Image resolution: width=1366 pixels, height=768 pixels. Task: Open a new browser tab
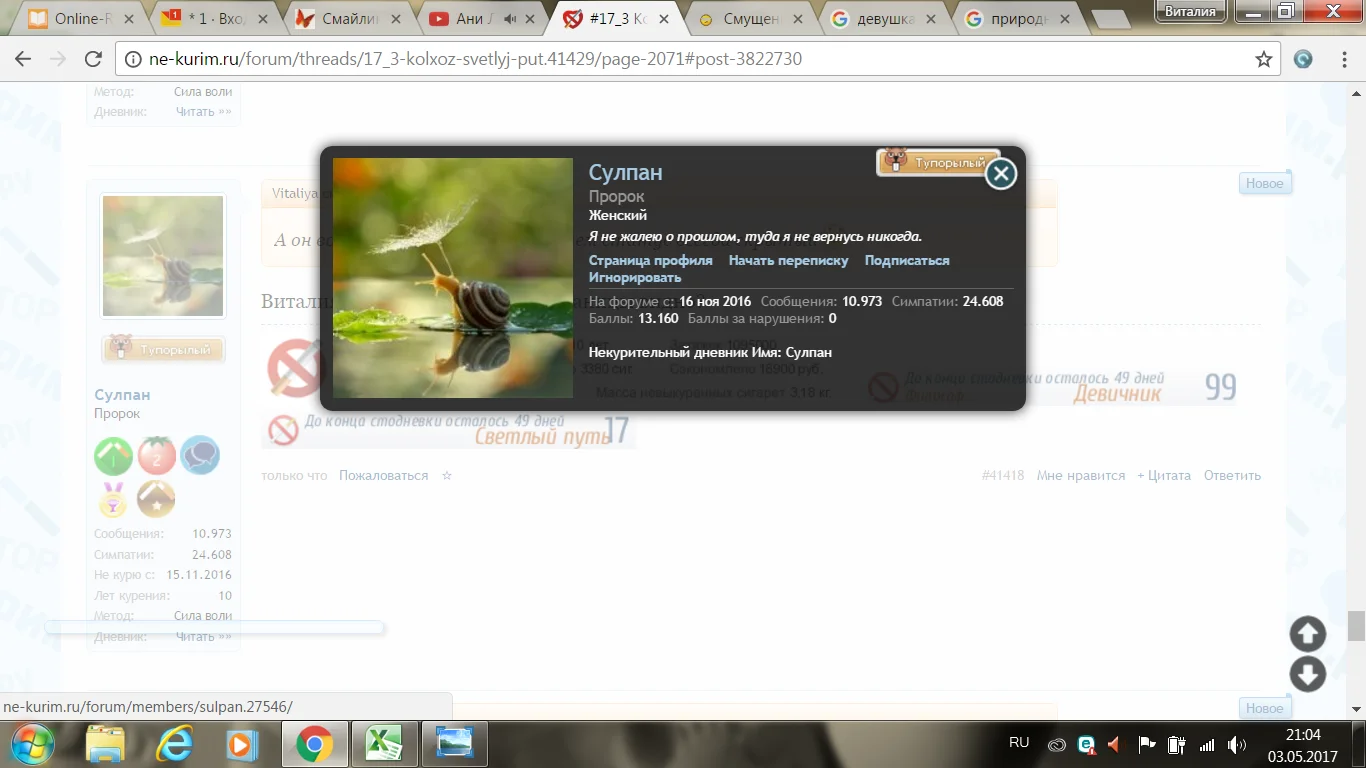(x=1111, y=19)
